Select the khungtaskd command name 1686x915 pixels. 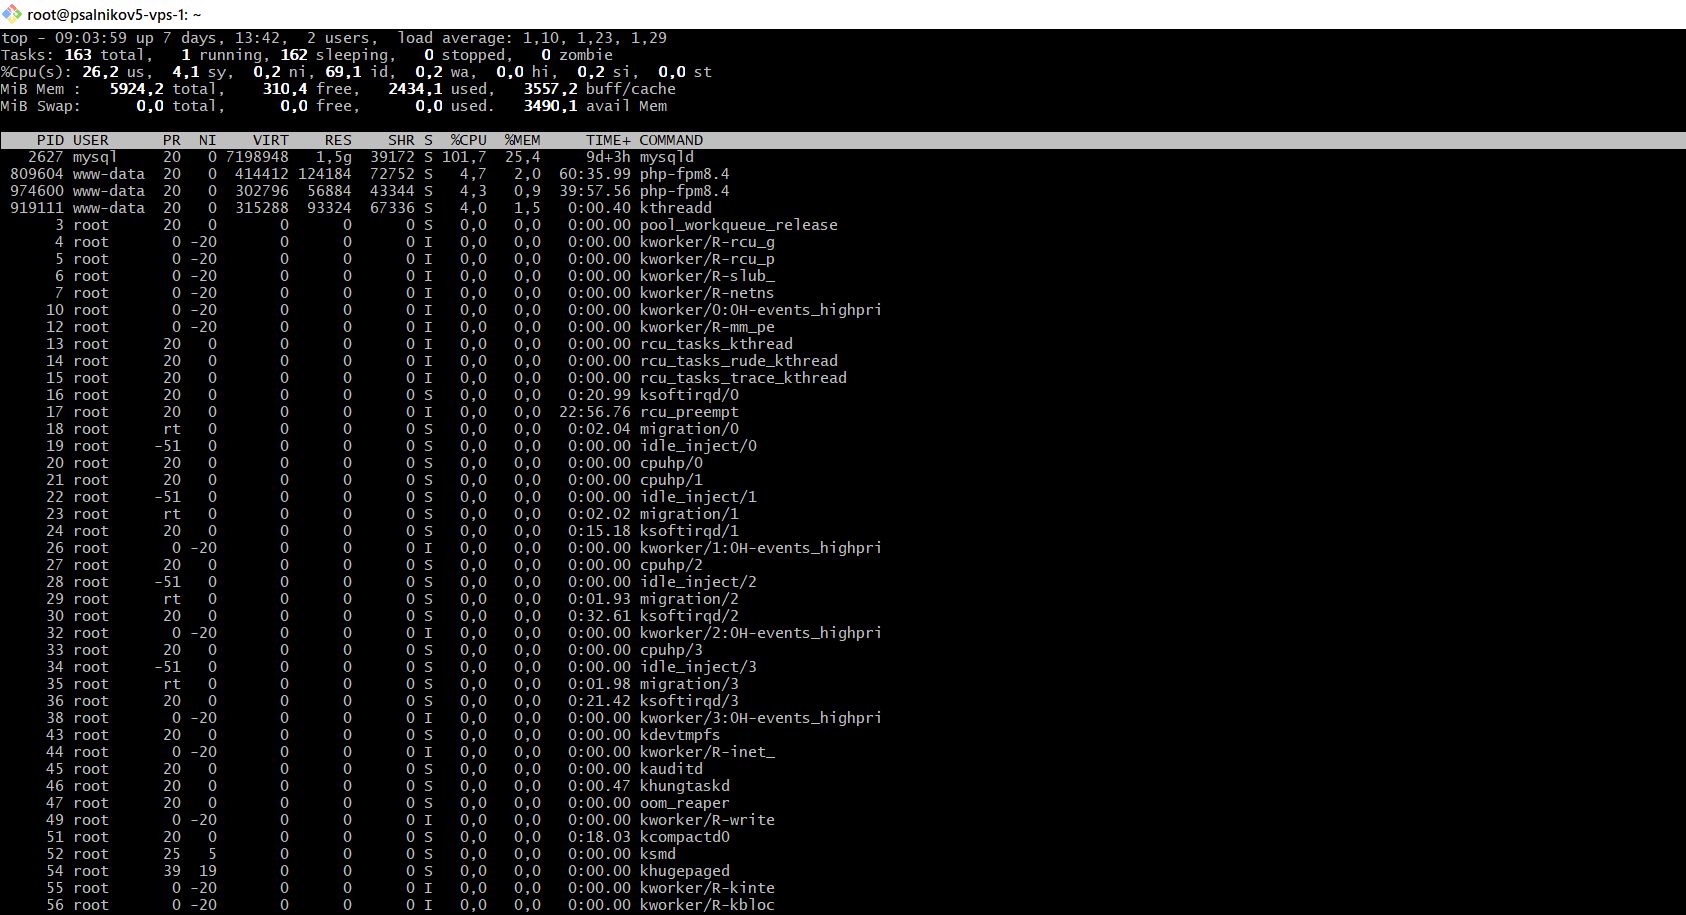point(685,786)
